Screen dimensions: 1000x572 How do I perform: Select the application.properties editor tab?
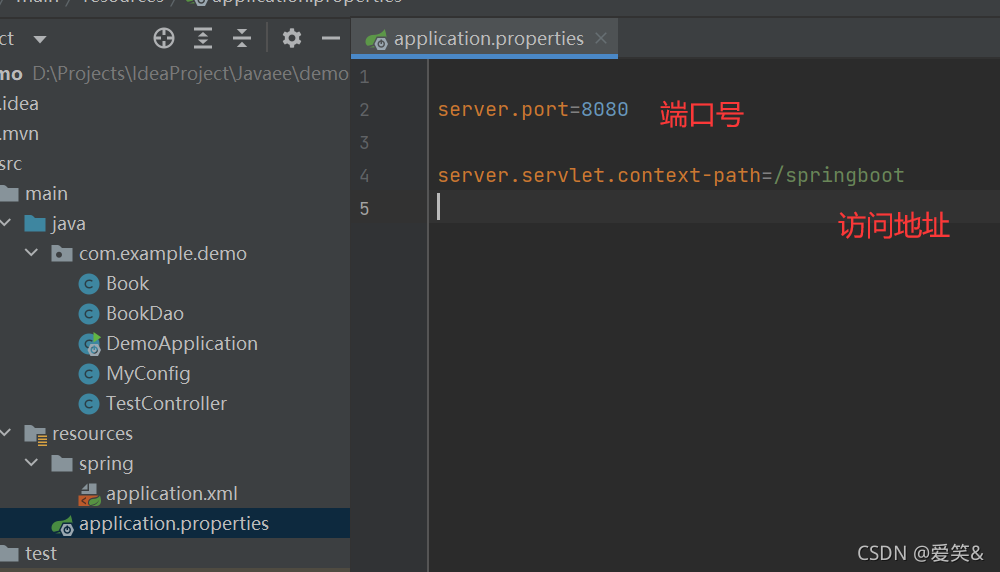(488, 39)
